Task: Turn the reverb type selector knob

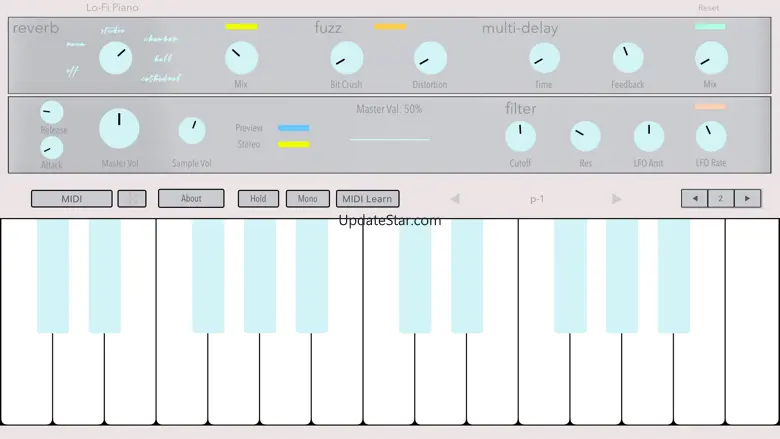Action: (115, 58)
